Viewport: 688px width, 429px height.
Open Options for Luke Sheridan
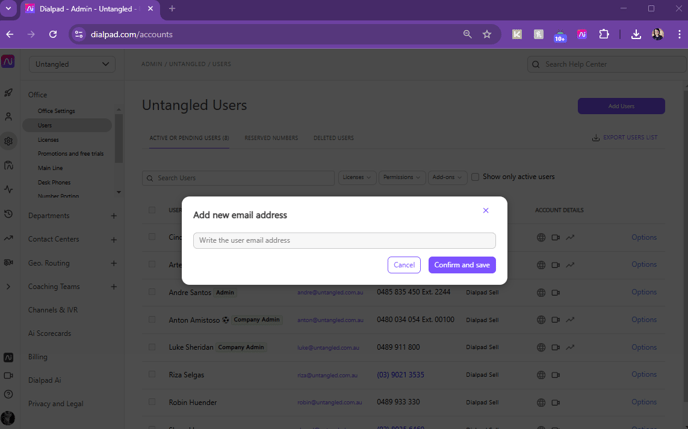tap(644, 347)
